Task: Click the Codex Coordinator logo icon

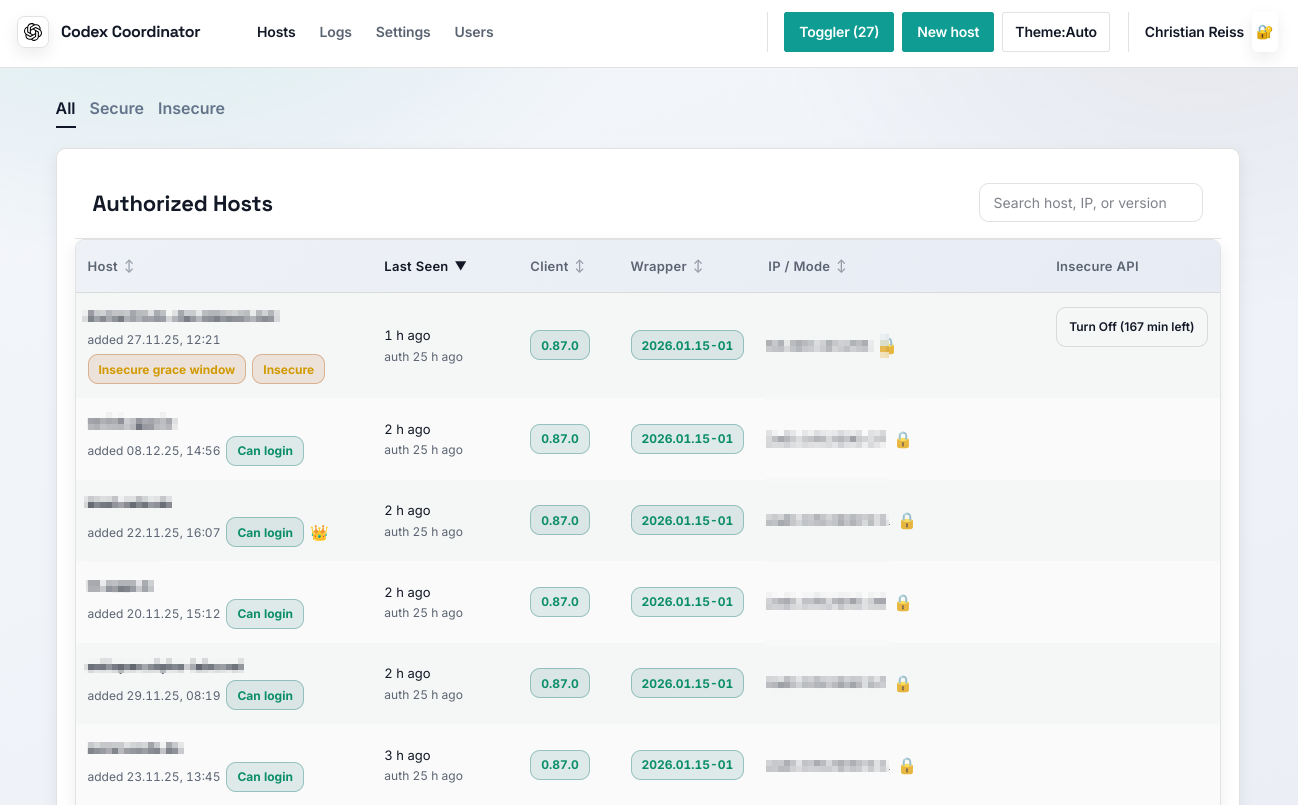Action: click(x=33, y=32)
